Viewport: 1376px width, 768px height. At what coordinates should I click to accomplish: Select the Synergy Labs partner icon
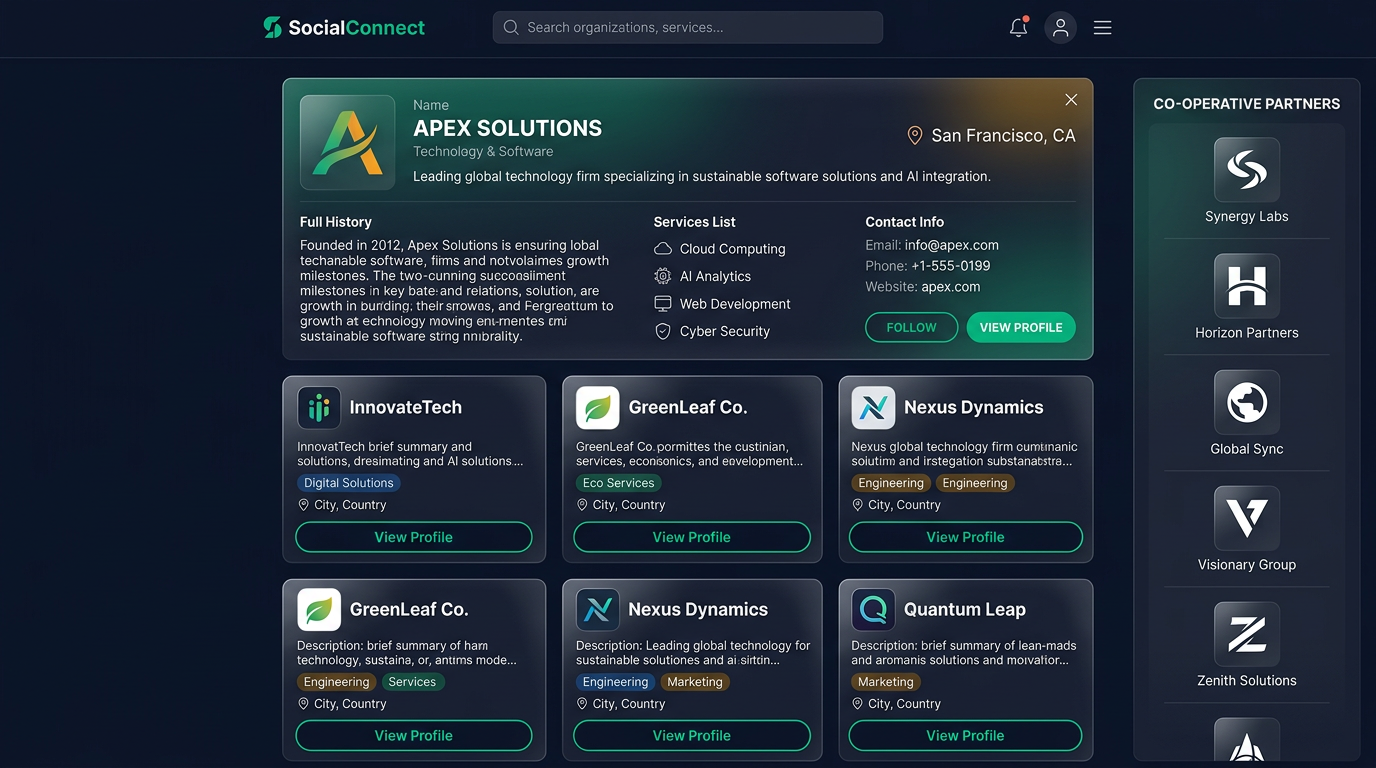click(1246, 170)
